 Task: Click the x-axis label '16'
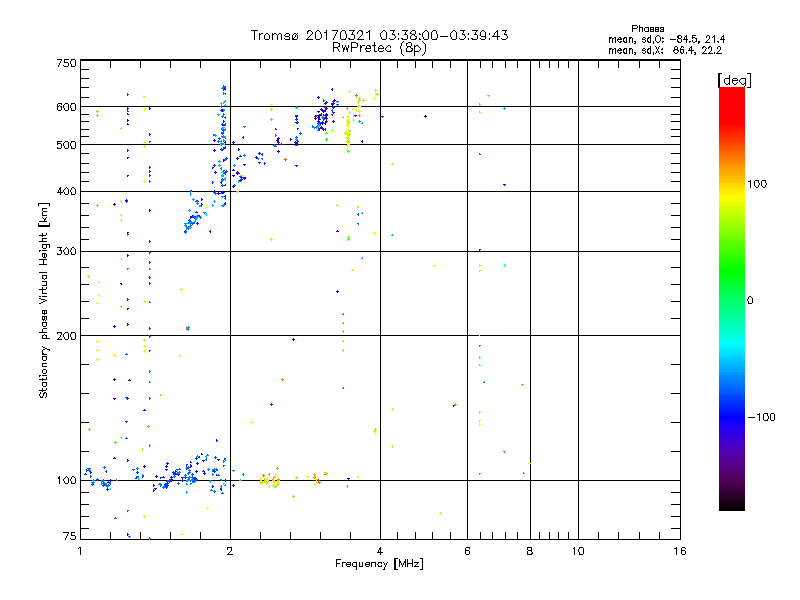(680, 551)
